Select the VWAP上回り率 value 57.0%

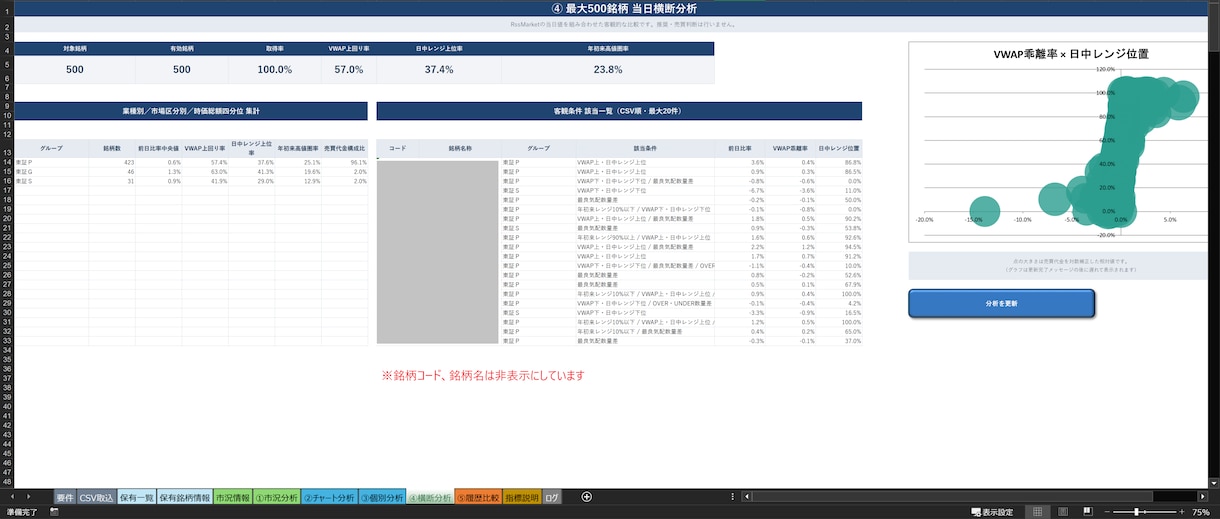[x=349, y=70]
